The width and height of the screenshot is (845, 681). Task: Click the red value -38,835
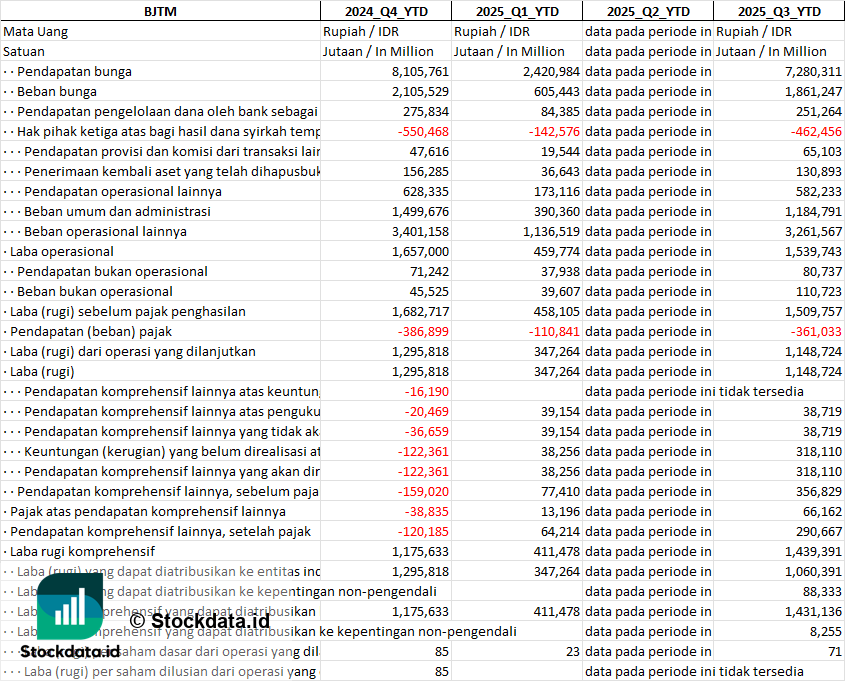click(426, 511)
